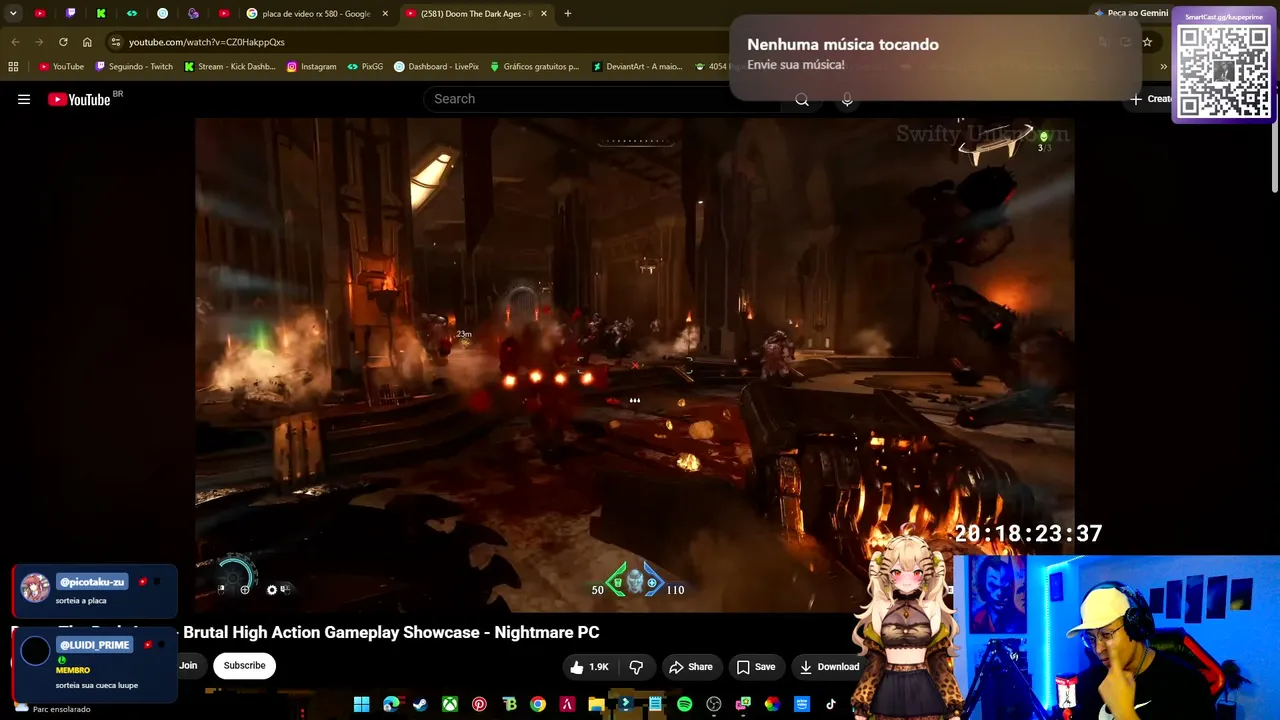The width and height of the screenshot is (1280, 720).
Task: Open a new browser tab
Action: pyautogui.click(x=568, y=14)
